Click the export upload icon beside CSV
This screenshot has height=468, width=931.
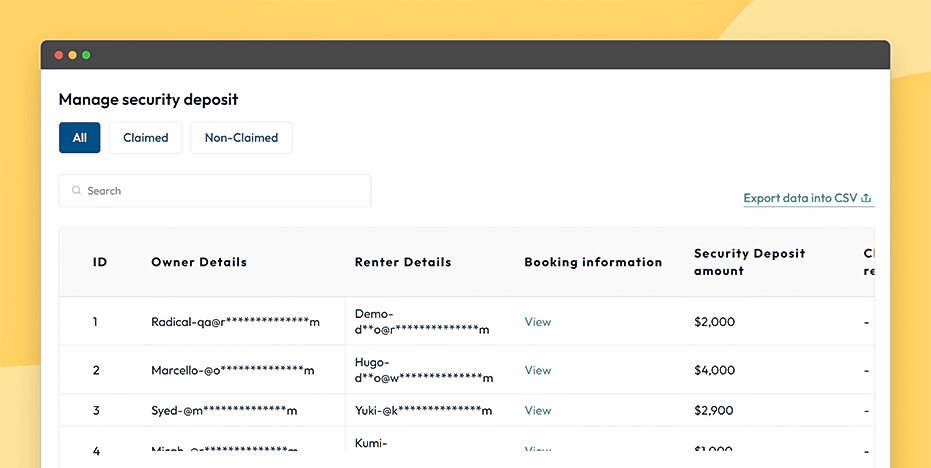pos(866,198)
